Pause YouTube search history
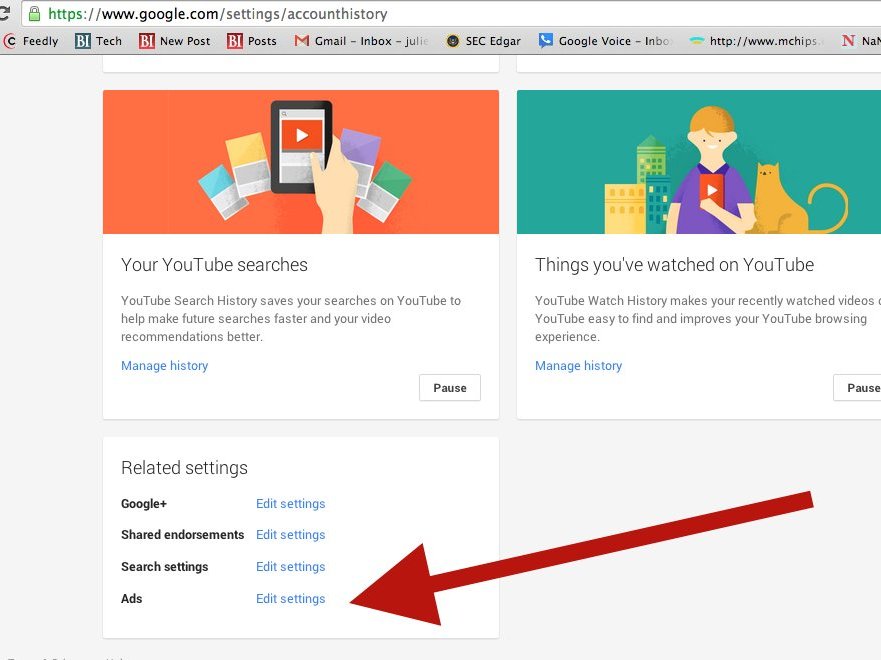Viewport: 881px width, 660px height. click(x=449, y=388)
